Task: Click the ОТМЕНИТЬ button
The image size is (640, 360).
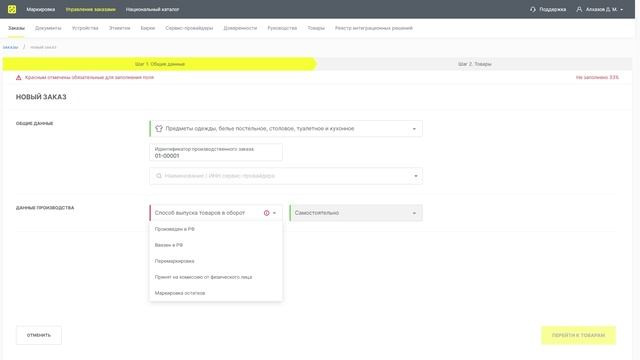Action: [39, 335]
